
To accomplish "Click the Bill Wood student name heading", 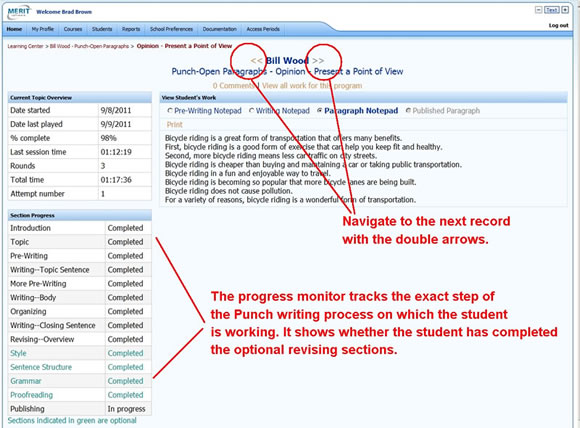I will pos(287,61).
